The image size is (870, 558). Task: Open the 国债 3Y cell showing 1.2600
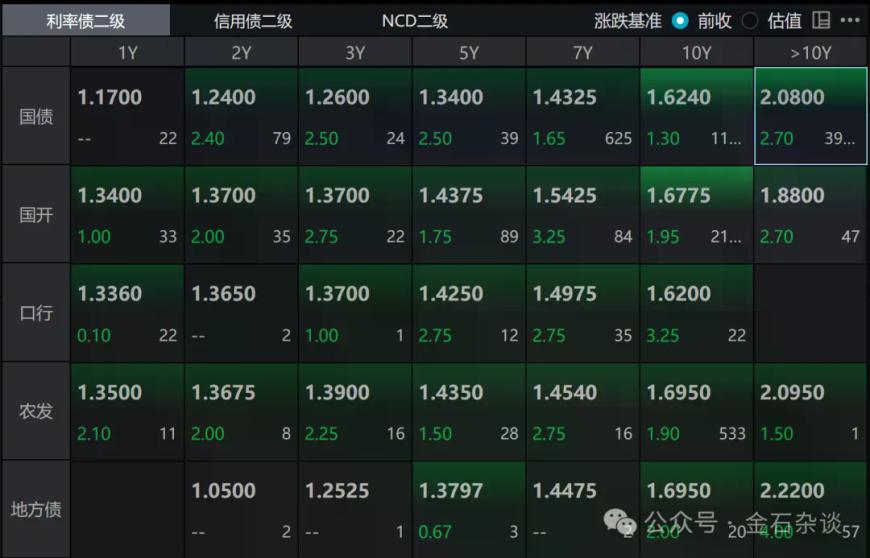(355, 116)
